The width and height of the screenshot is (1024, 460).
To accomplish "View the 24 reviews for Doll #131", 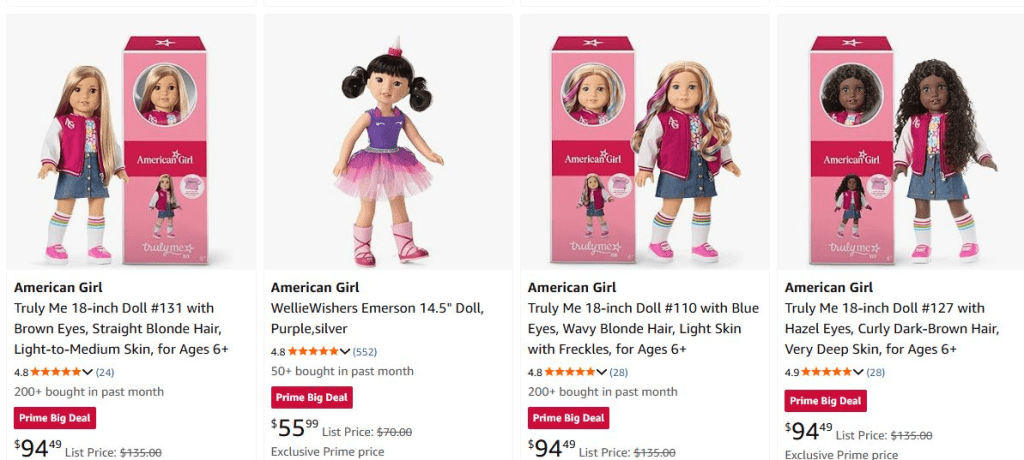I will coord(105,372).
